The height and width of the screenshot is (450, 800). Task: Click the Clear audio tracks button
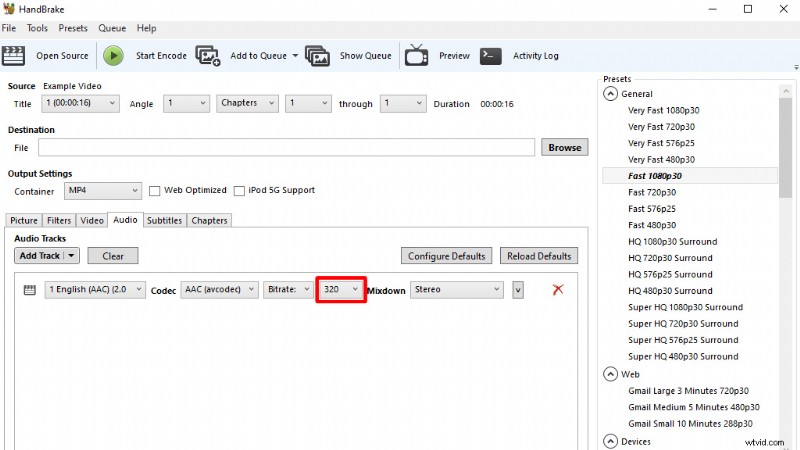[x=113, y=256]
